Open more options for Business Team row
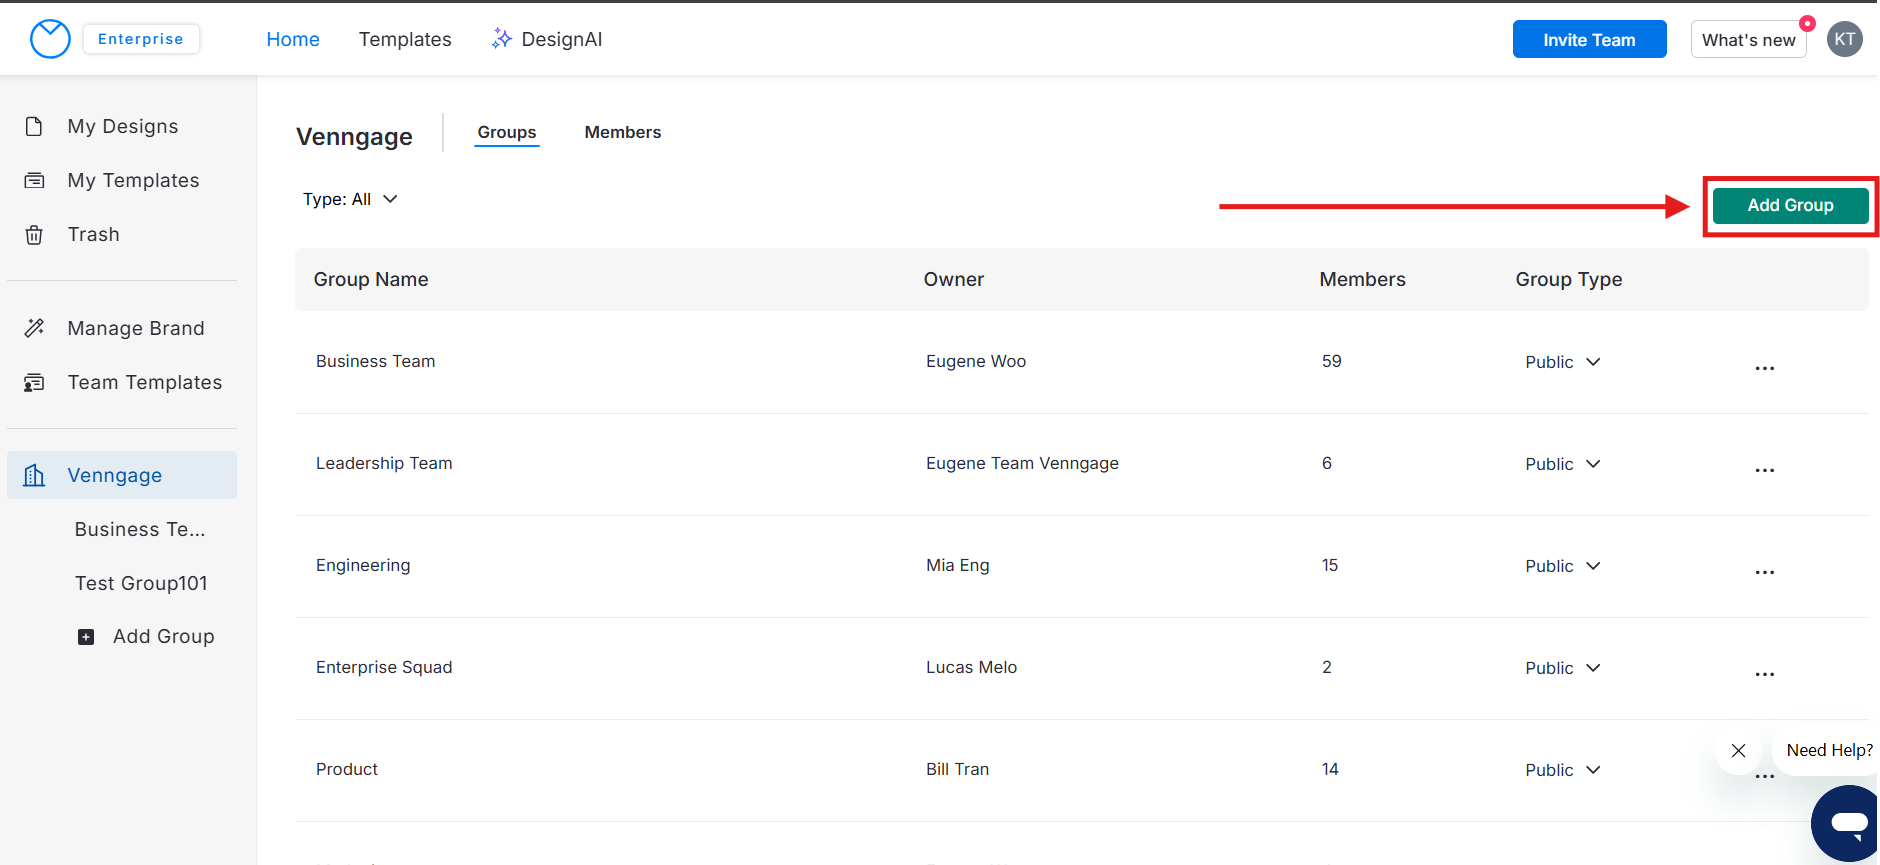Image resolution: width=1880 pixels, height=865 pixels. coord(1764,368)
